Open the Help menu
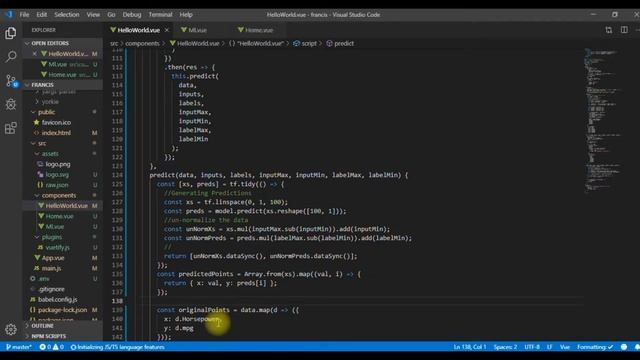The height and width of the screenshot is (360, 640). pos(186,15)
